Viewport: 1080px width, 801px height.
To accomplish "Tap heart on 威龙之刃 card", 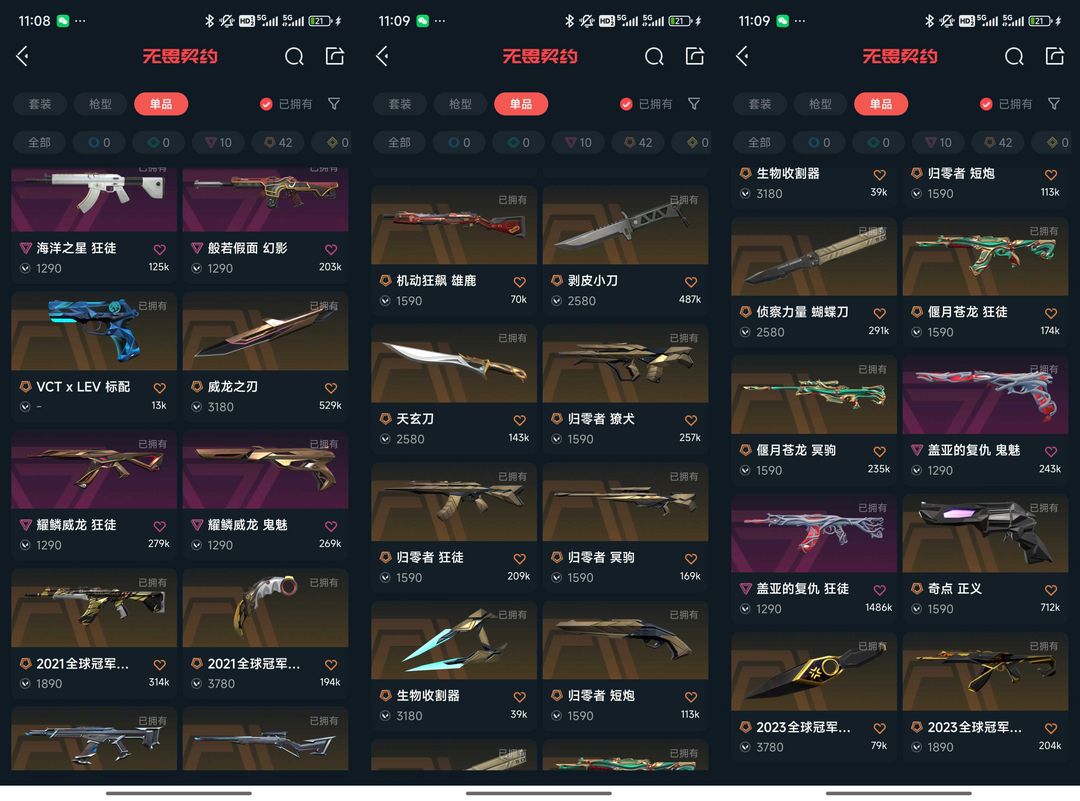I will (x=331, y=388).
